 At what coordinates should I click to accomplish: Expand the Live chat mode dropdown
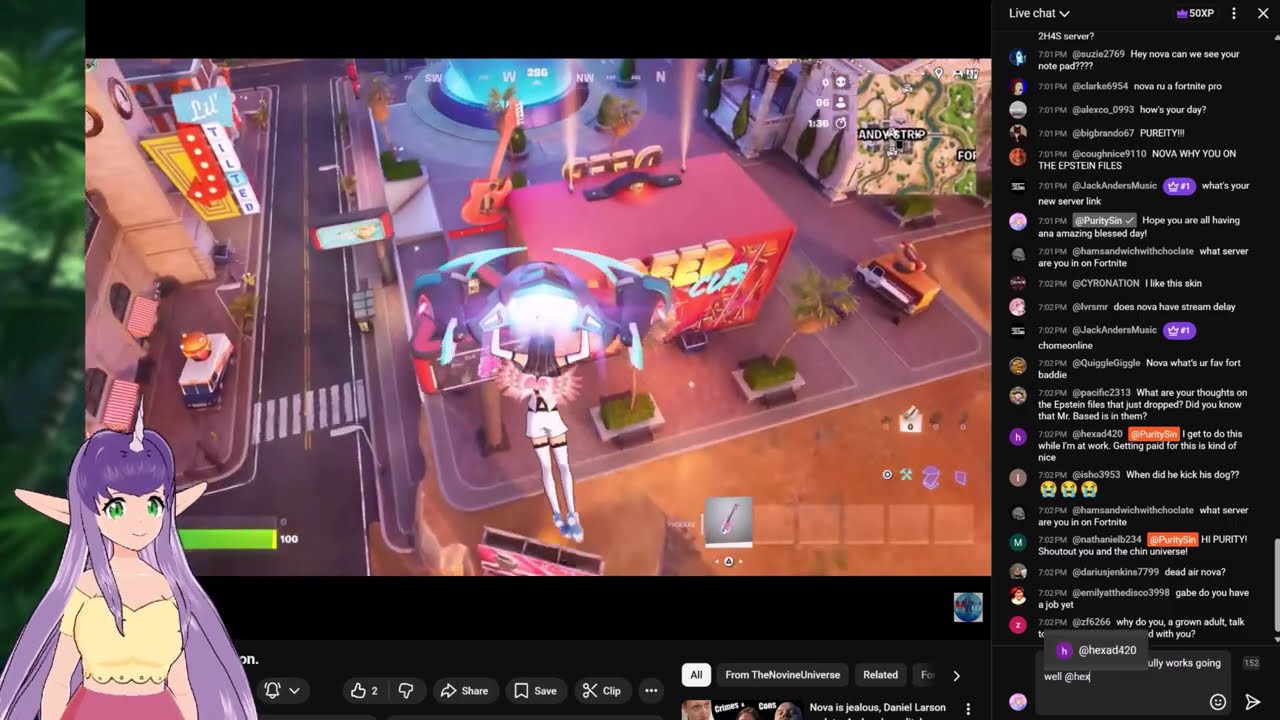tap(1039, 13)
